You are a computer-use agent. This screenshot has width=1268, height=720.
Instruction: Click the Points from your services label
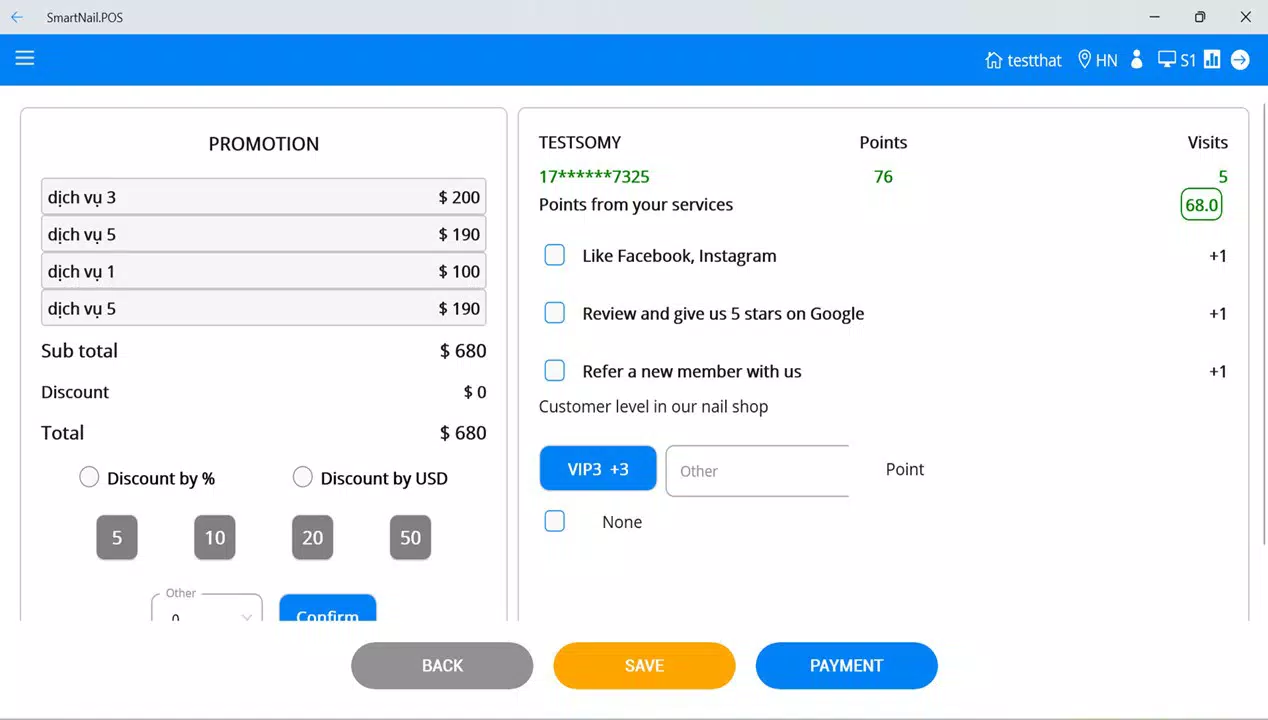click(636, 204)
